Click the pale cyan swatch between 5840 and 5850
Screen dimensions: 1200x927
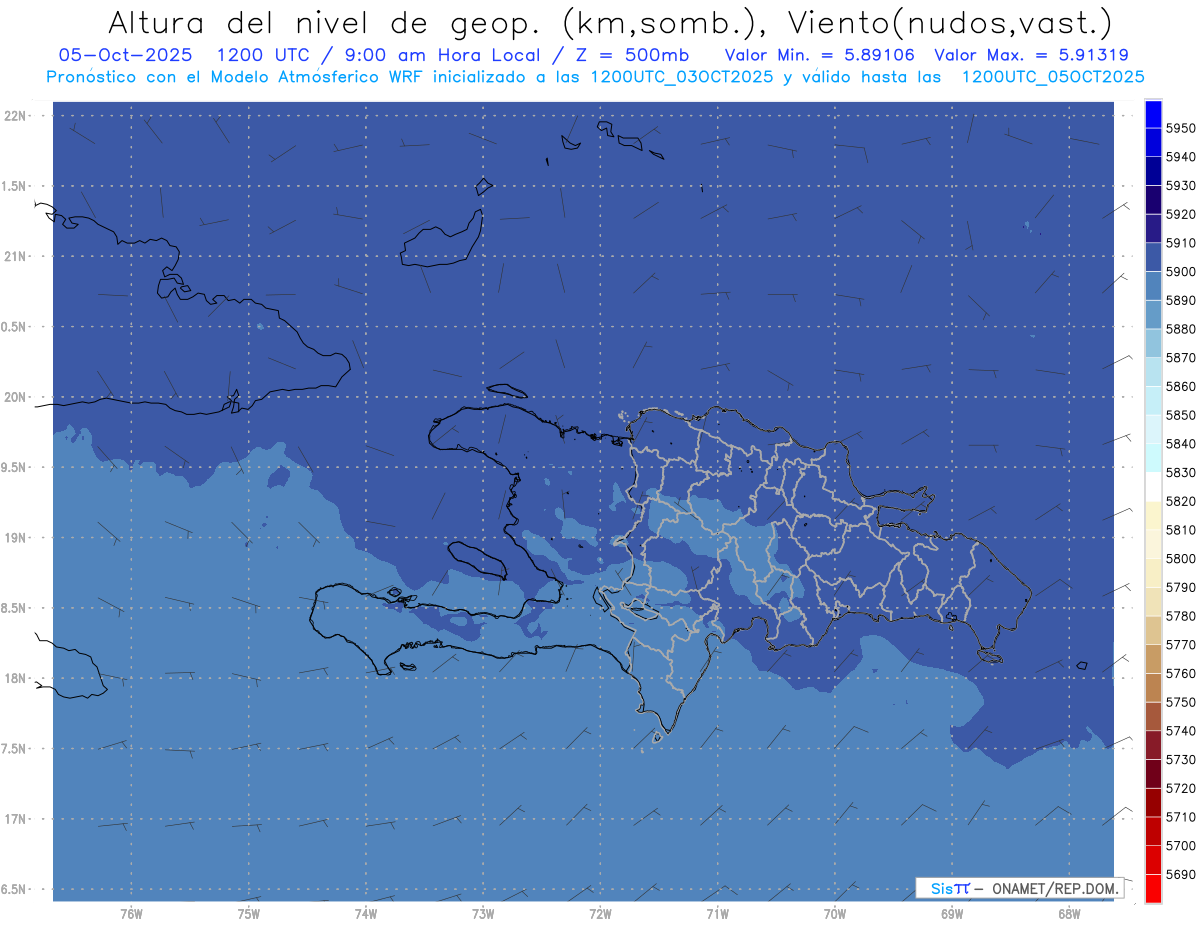(1153, 429)
